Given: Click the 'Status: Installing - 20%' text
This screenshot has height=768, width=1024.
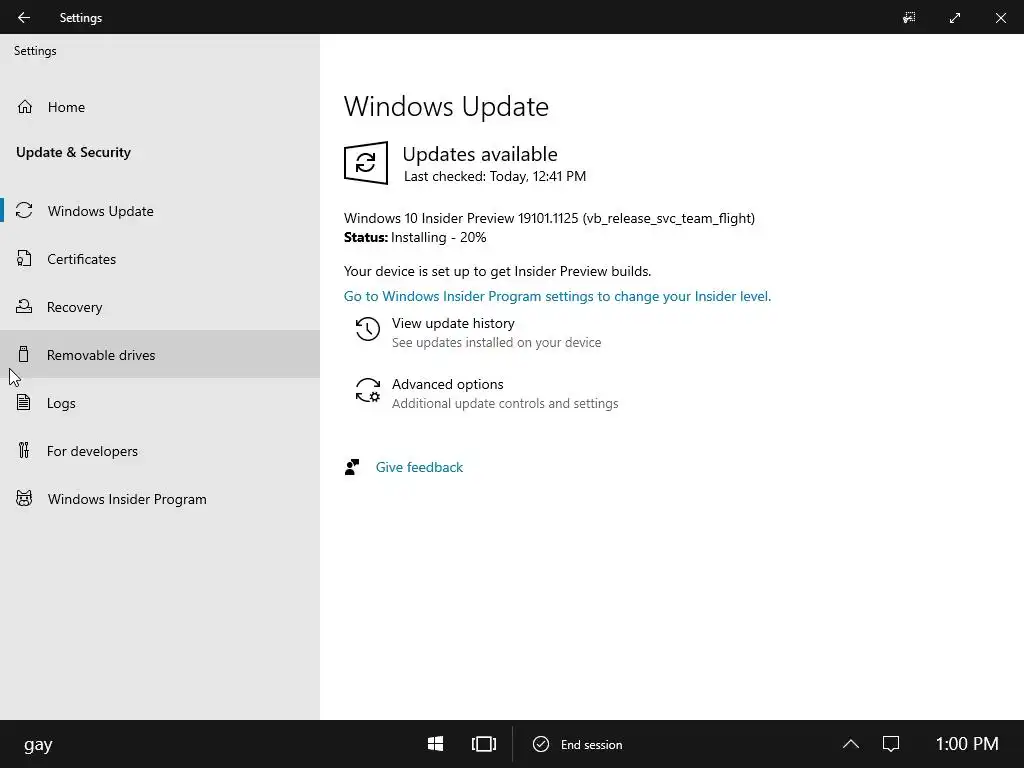Looking at the screenshot, I should coord(415,237).
